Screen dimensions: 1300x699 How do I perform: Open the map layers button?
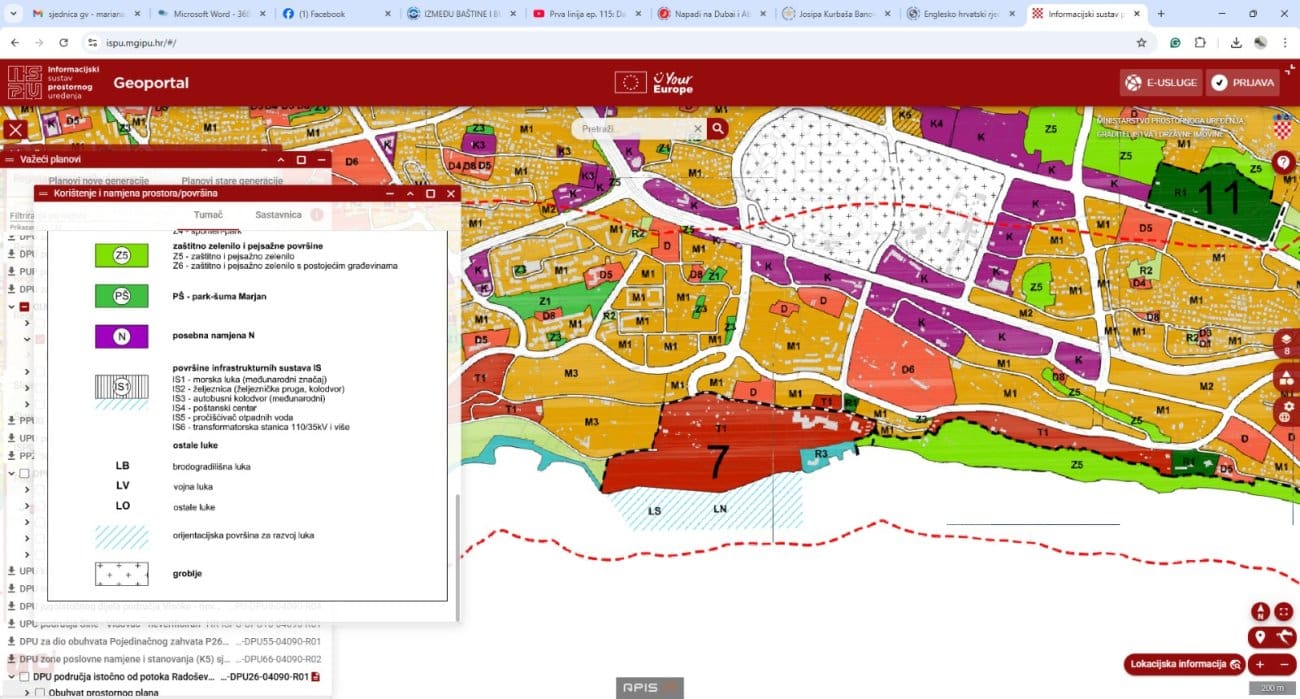(x=1286, y=344)
